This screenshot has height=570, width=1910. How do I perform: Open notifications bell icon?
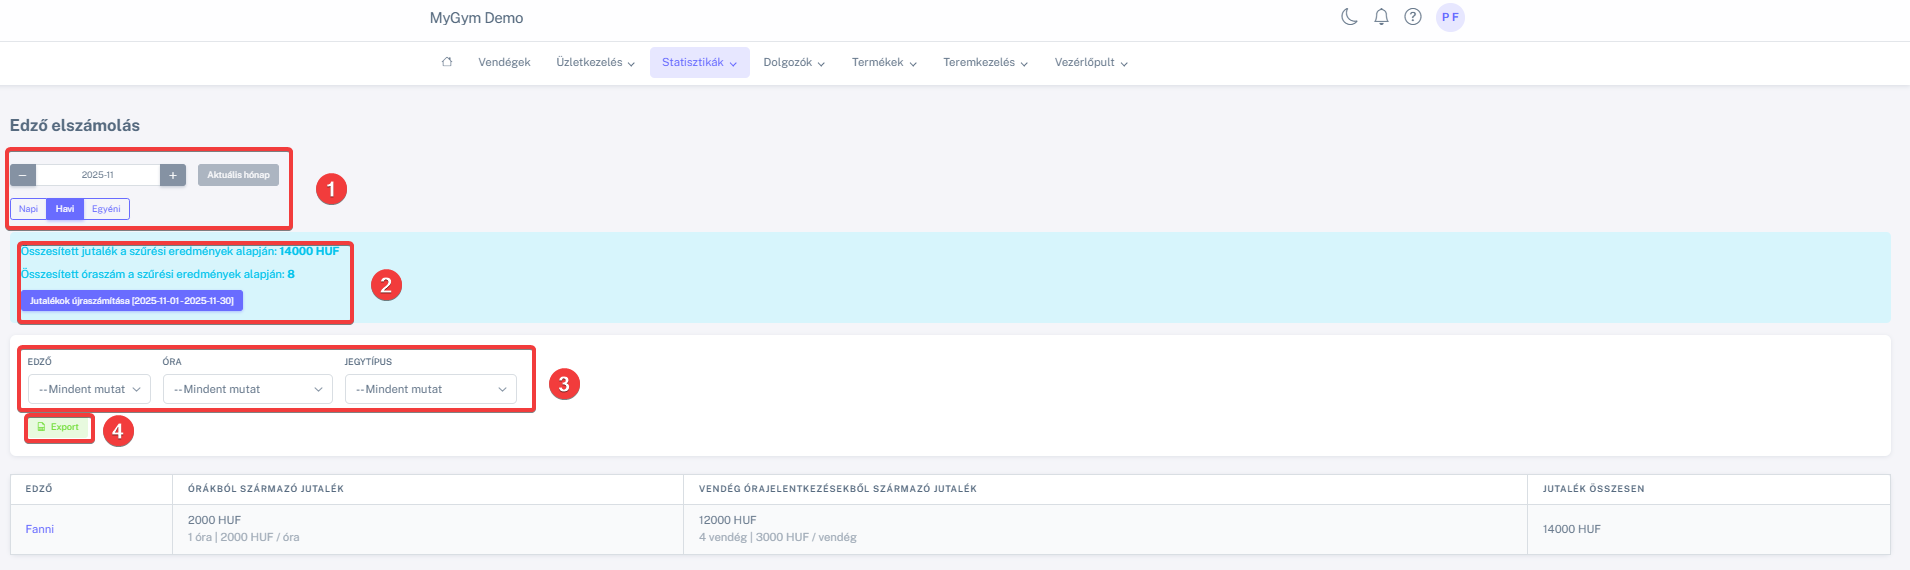[1381, 17]
